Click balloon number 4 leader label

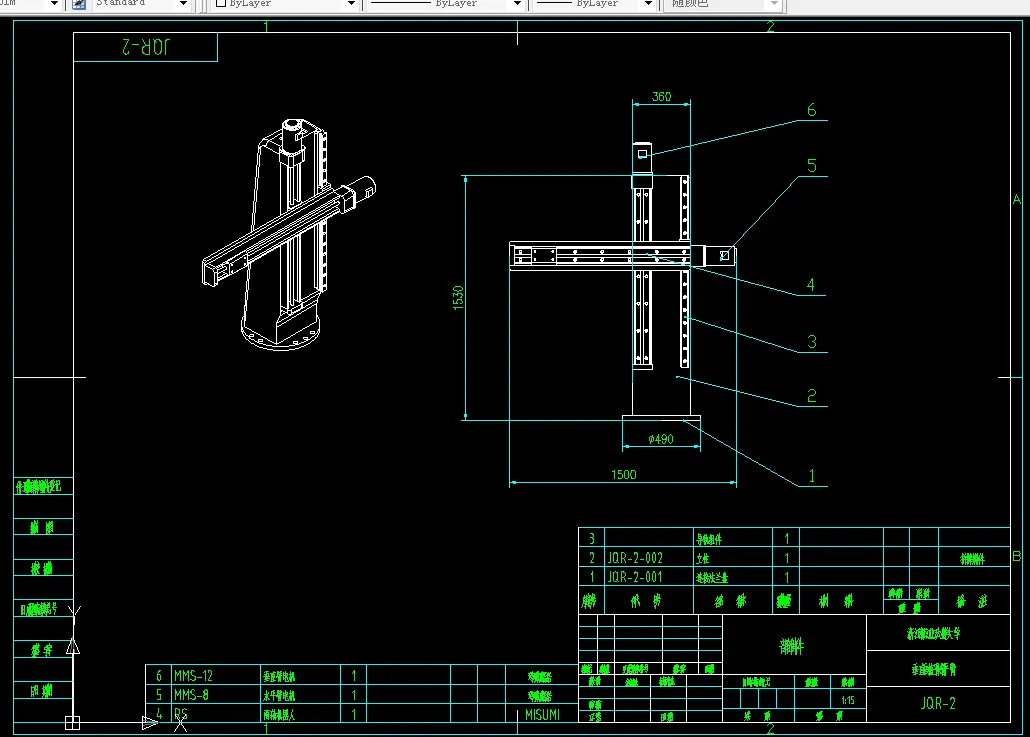pos(811,284)
